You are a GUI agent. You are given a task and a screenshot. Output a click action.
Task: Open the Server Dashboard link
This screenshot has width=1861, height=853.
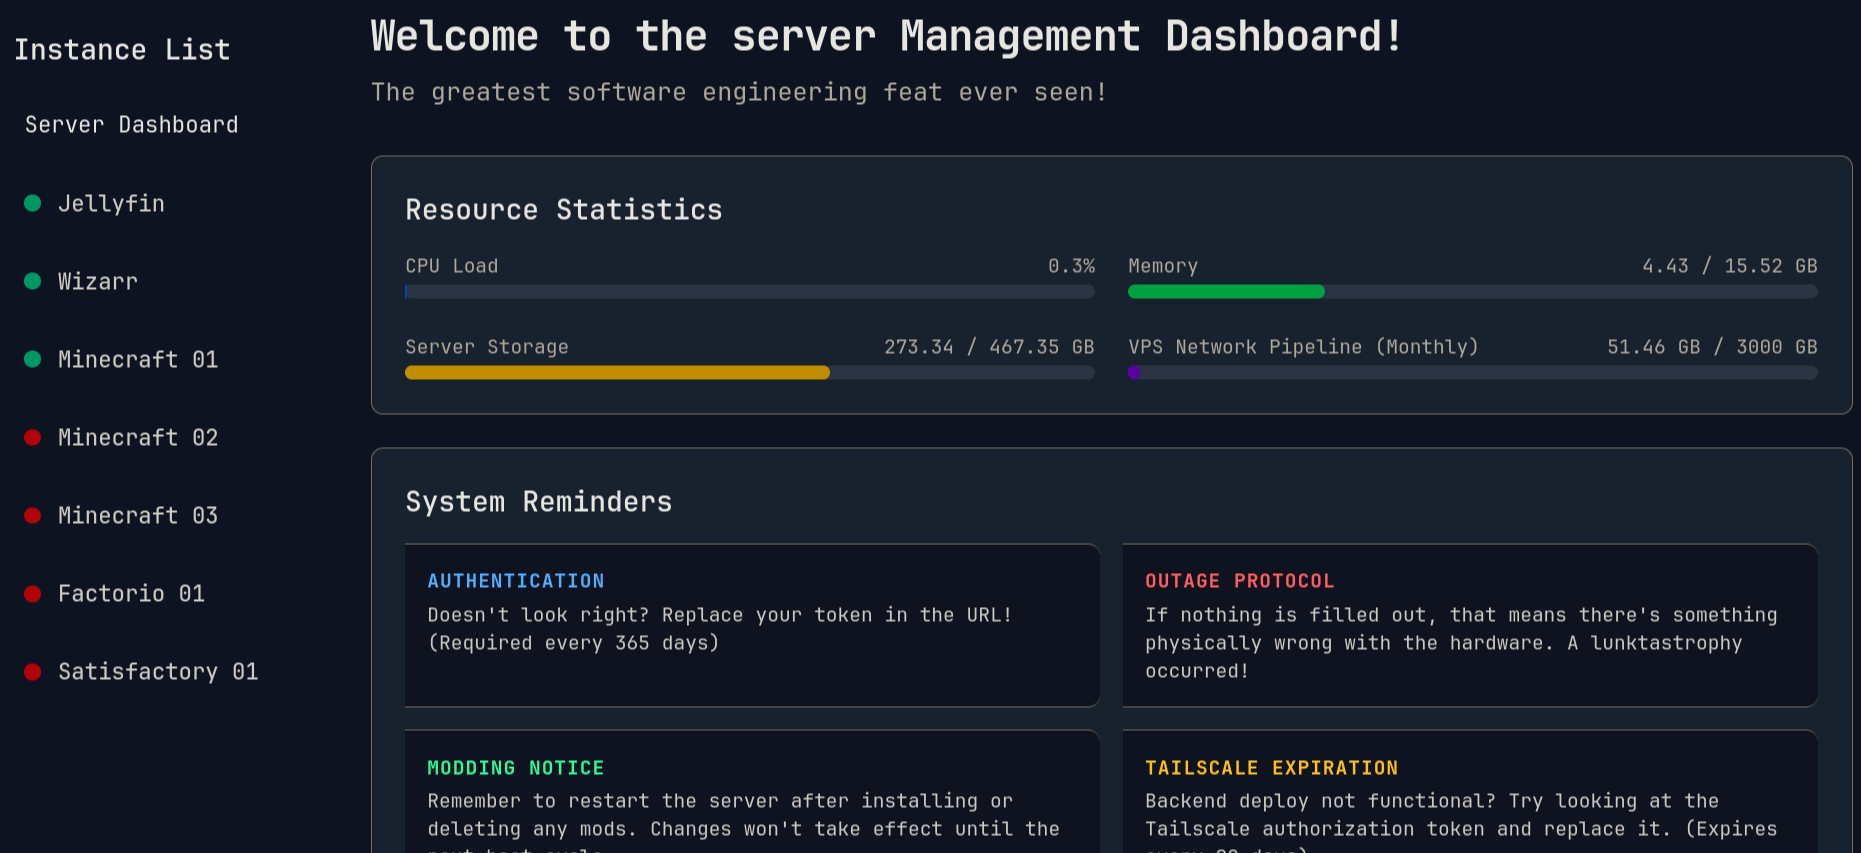pyautogui.click(x=132, y=125)
